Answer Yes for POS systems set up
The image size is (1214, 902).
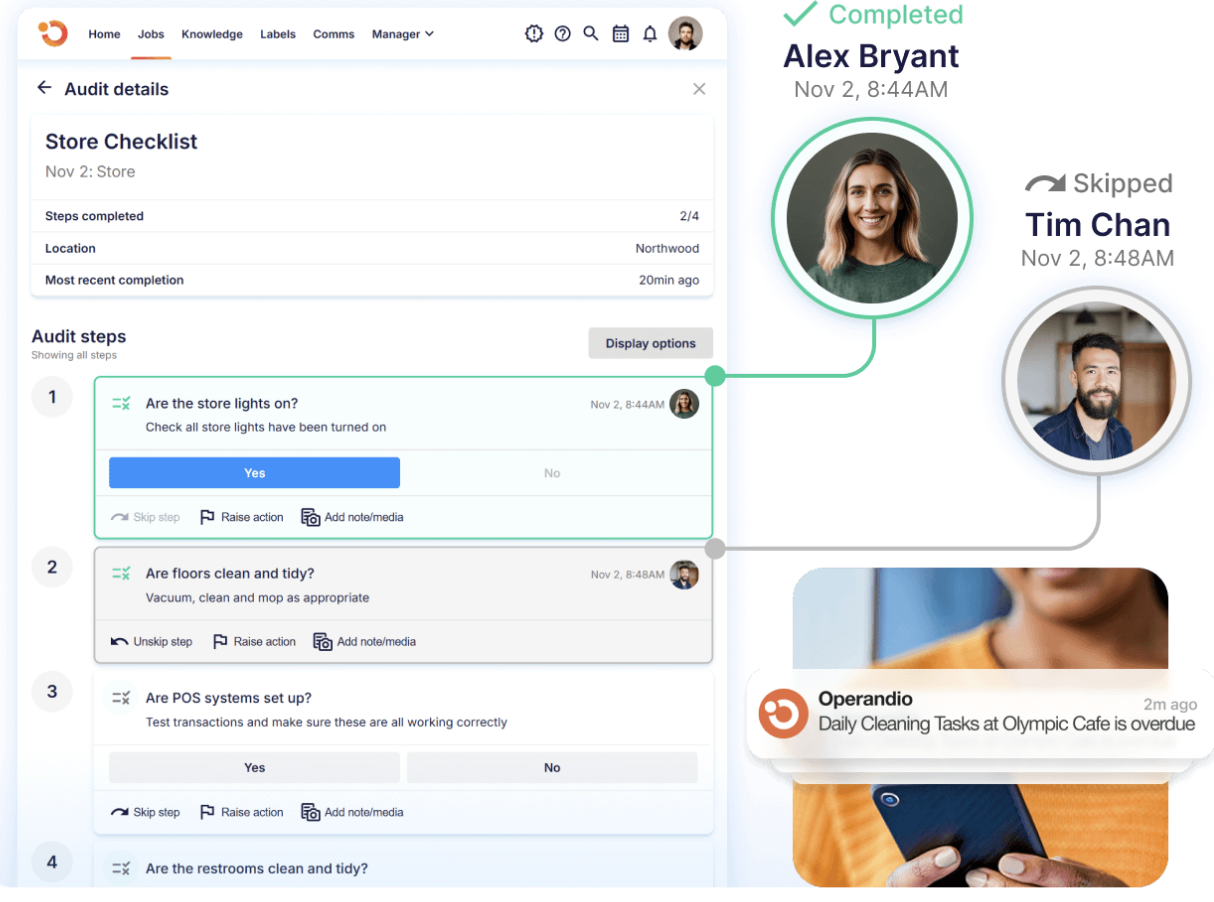tap(254, 768)
